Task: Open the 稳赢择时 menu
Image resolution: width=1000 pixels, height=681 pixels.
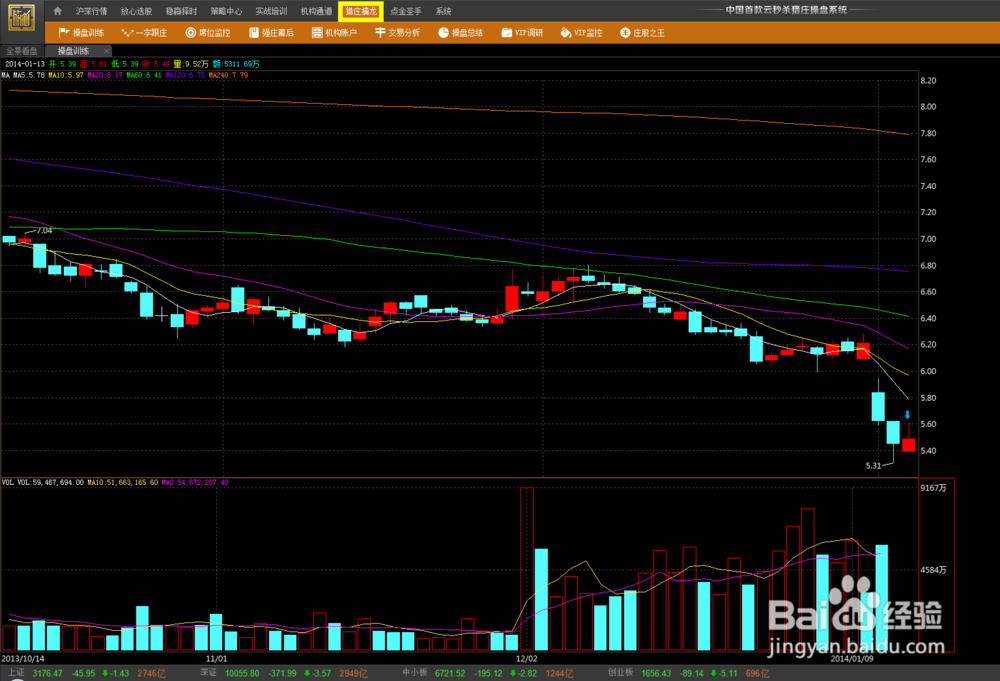Action: [x=181, y=11]
